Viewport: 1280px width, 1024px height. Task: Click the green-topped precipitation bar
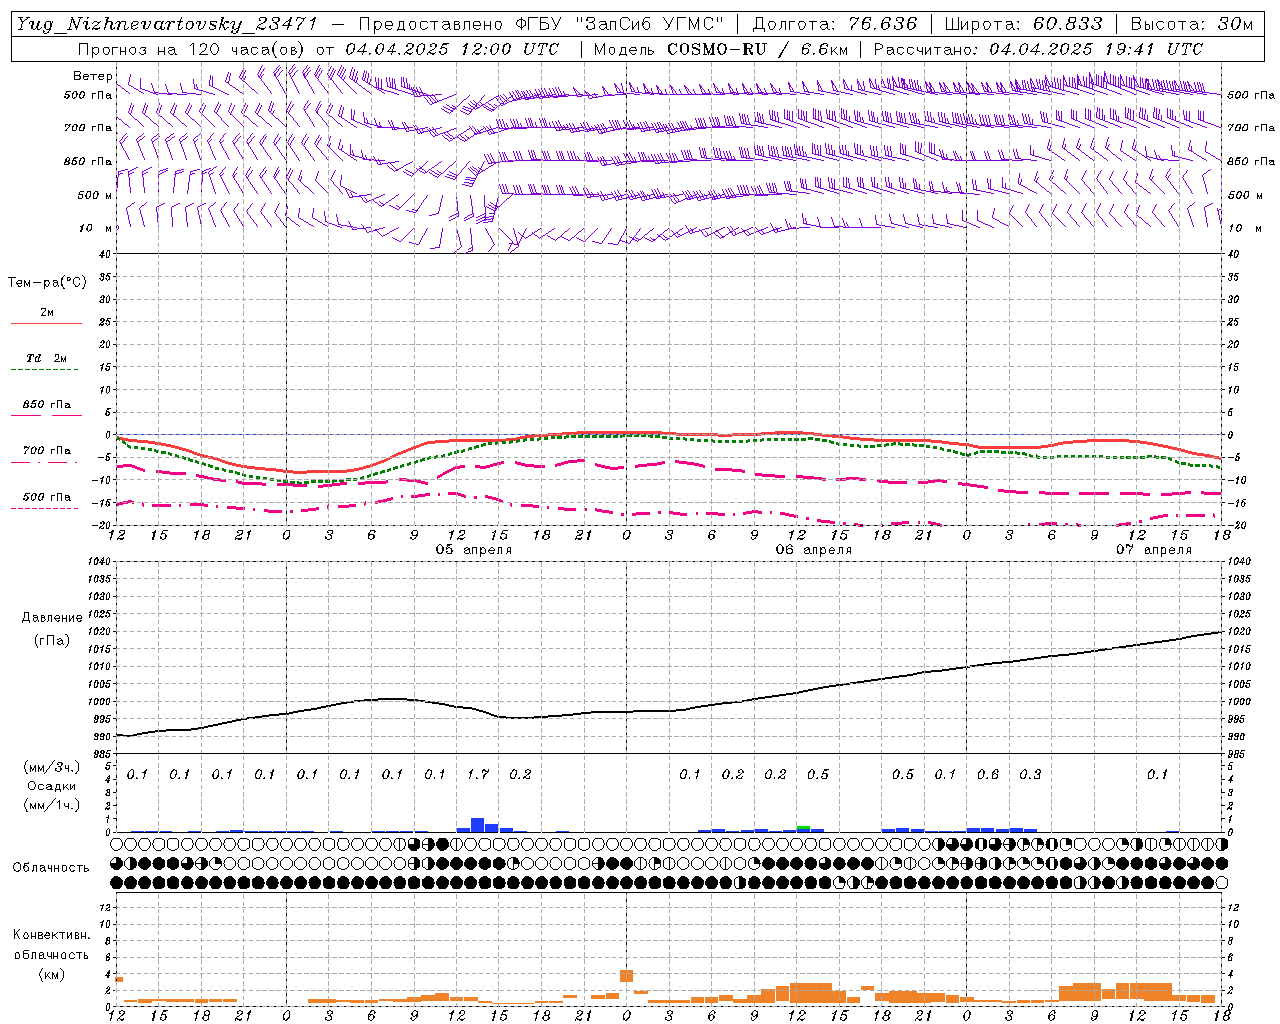click(x=803, y=829)
